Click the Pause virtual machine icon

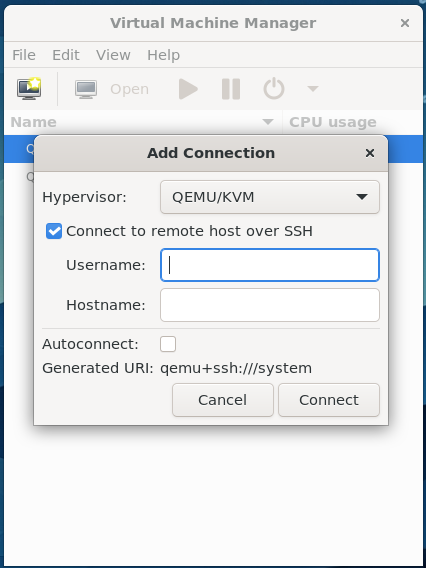(x=231, y=89)
